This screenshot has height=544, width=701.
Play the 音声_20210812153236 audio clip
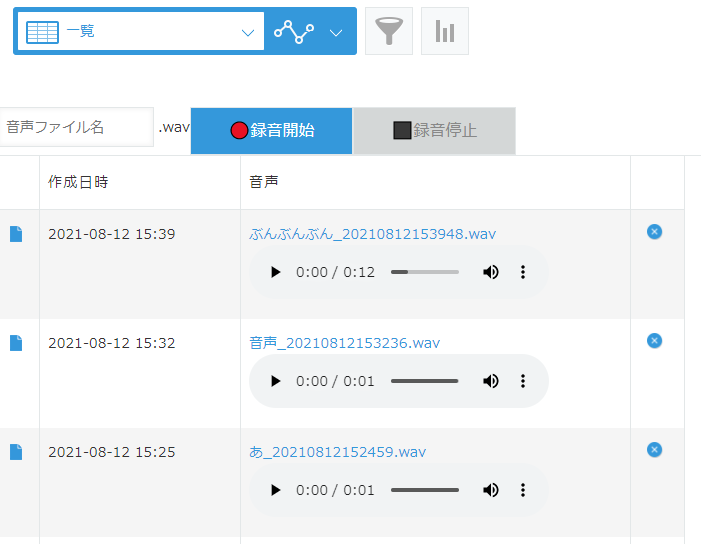275,381
